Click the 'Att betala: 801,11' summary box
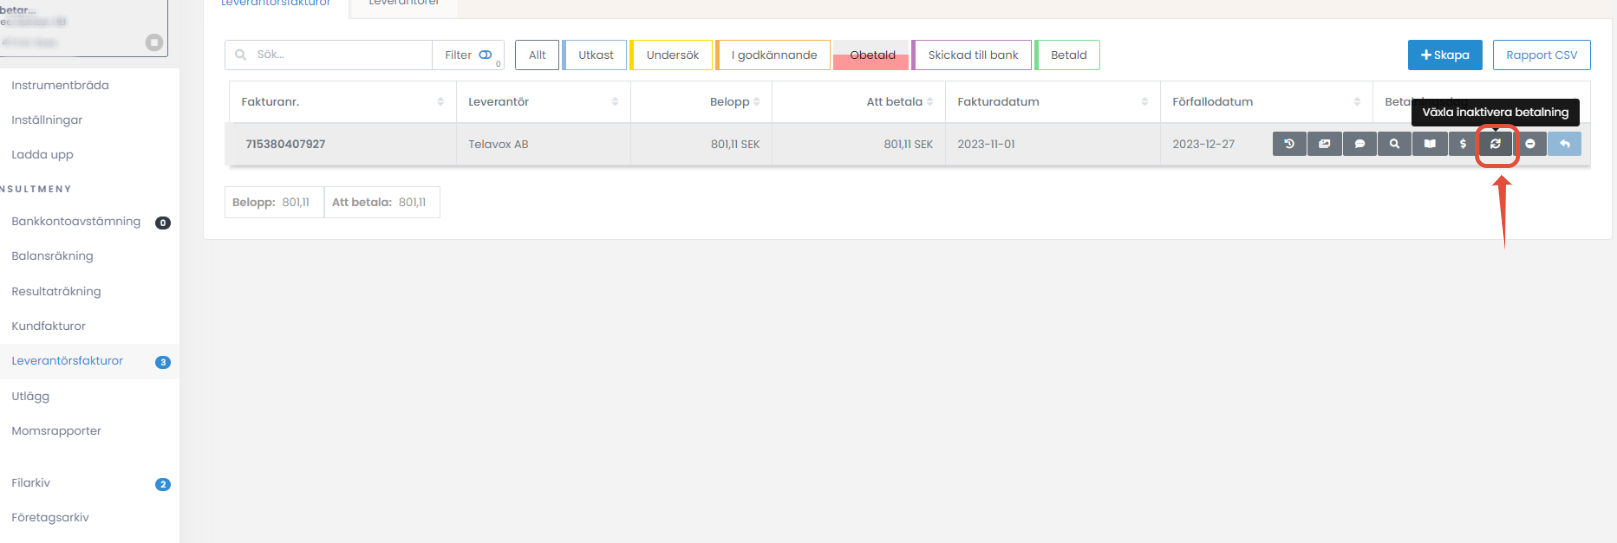 381,202
